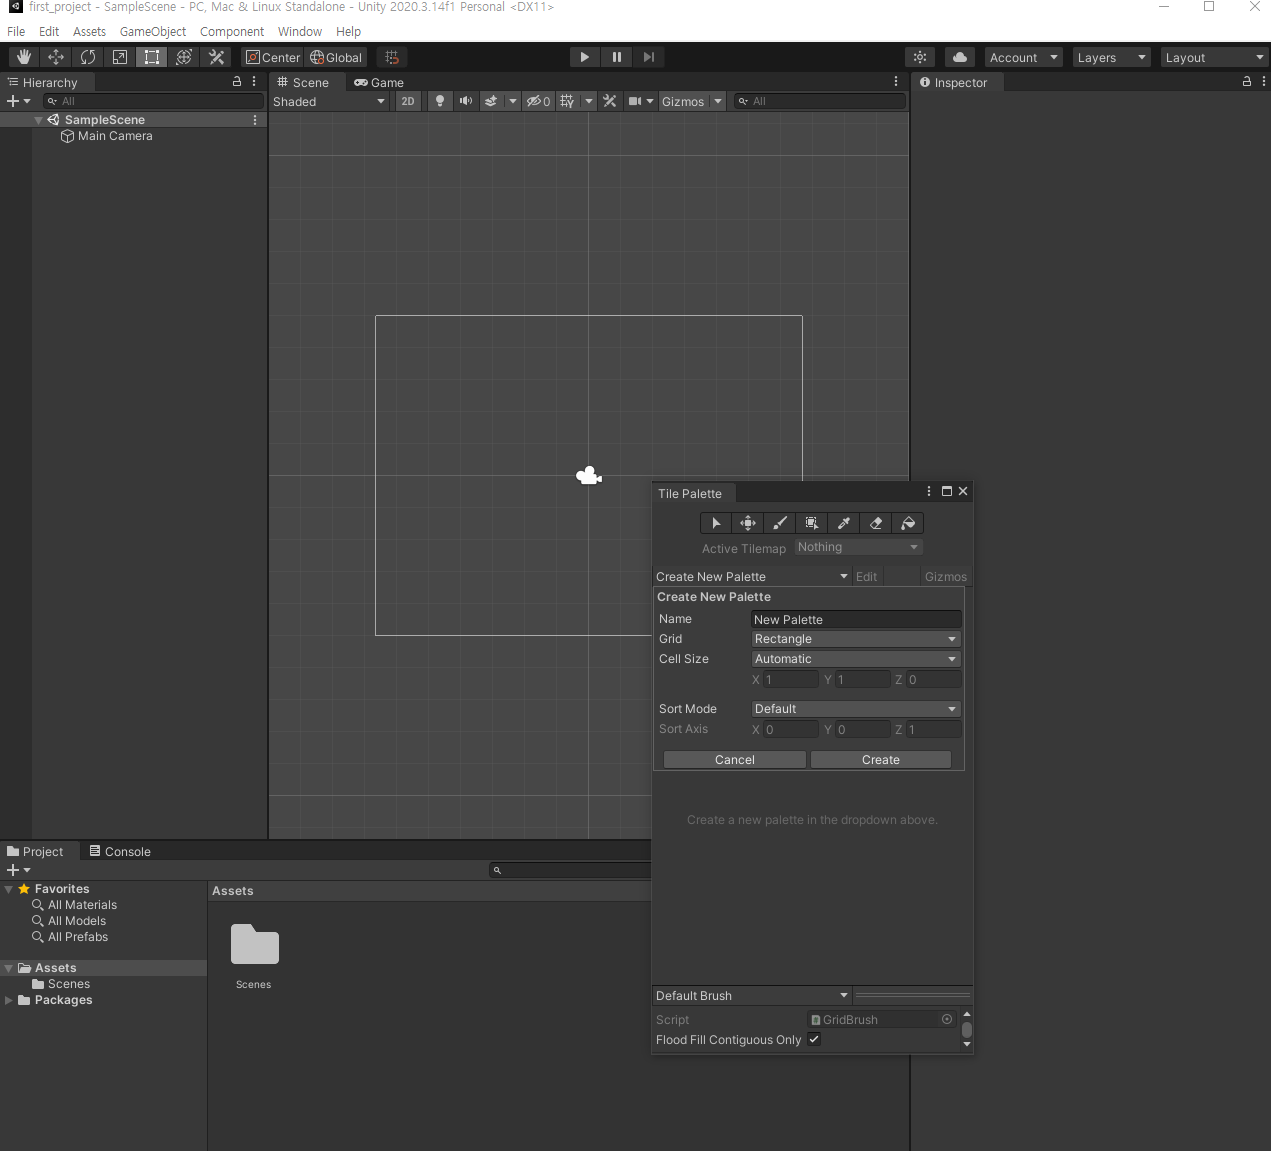The width and height of the screenshot is (1271, 1151).
Task: Open the Grid type dropdown set to Rectangle
Action: [855, 638]
